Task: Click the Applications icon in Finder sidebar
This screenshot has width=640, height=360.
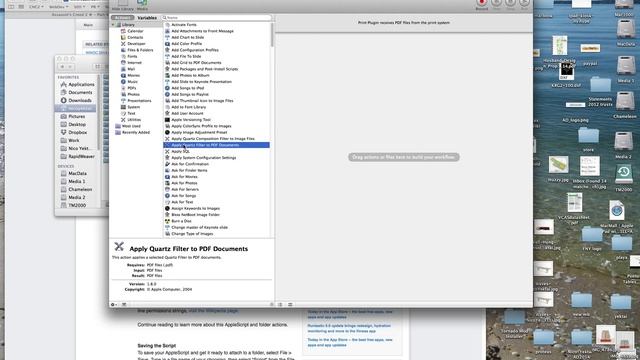Action: tap(64, 84)
